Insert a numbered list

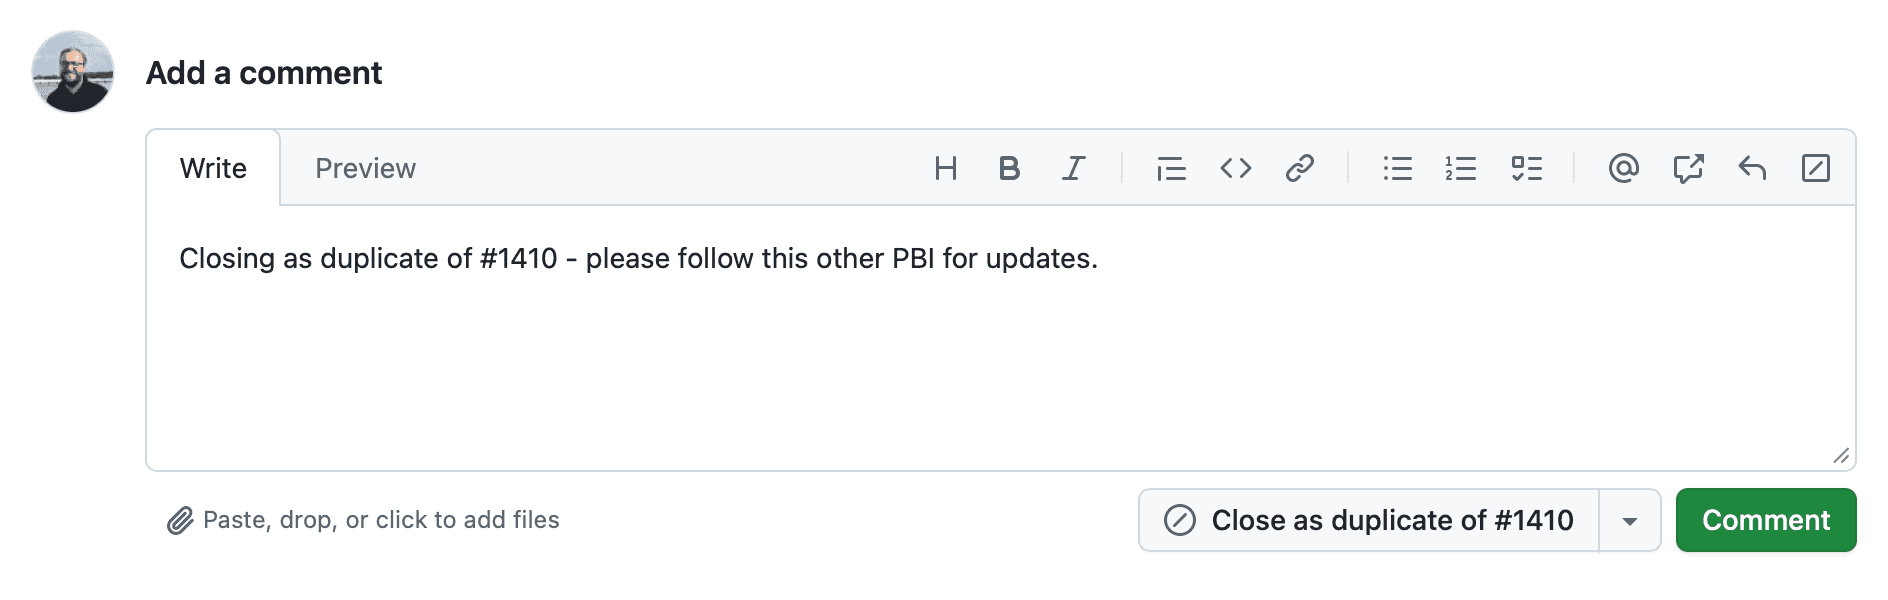click(x=1461, y=168)
